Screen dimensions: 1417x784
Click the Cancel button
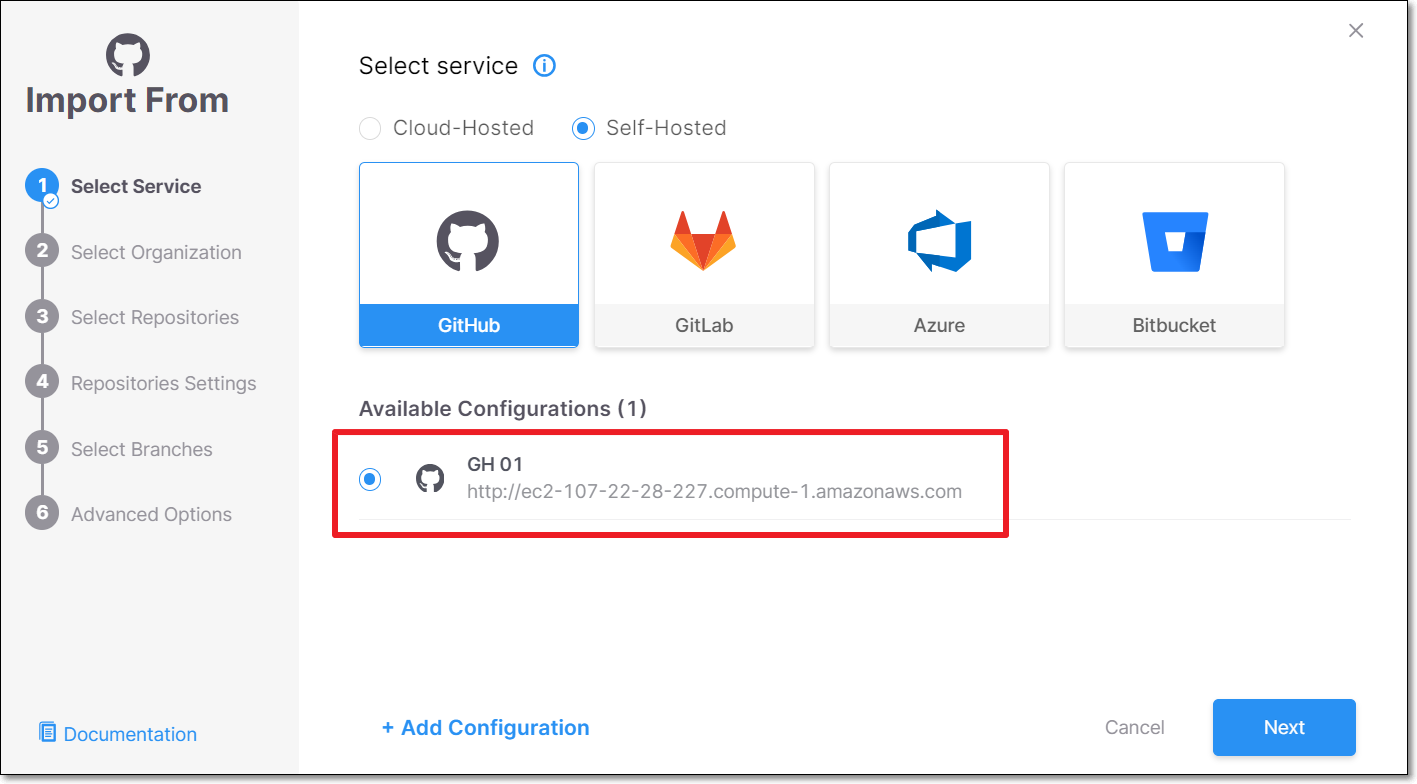[1135, 727]
